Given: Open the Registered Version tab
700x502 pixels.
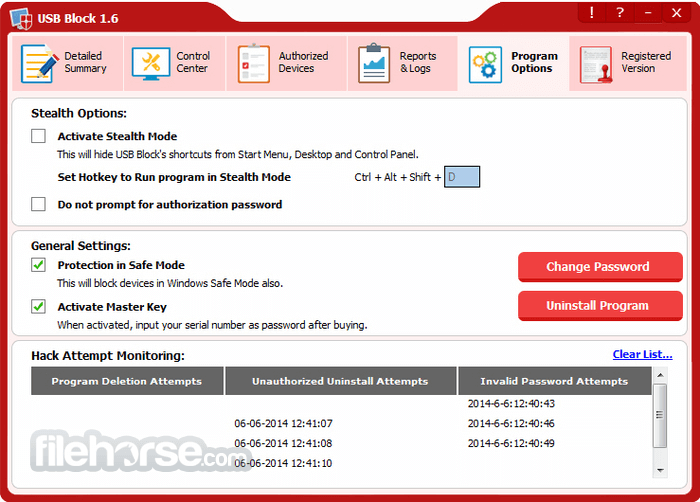Looking at the screenshot, I should click(628, 63).
